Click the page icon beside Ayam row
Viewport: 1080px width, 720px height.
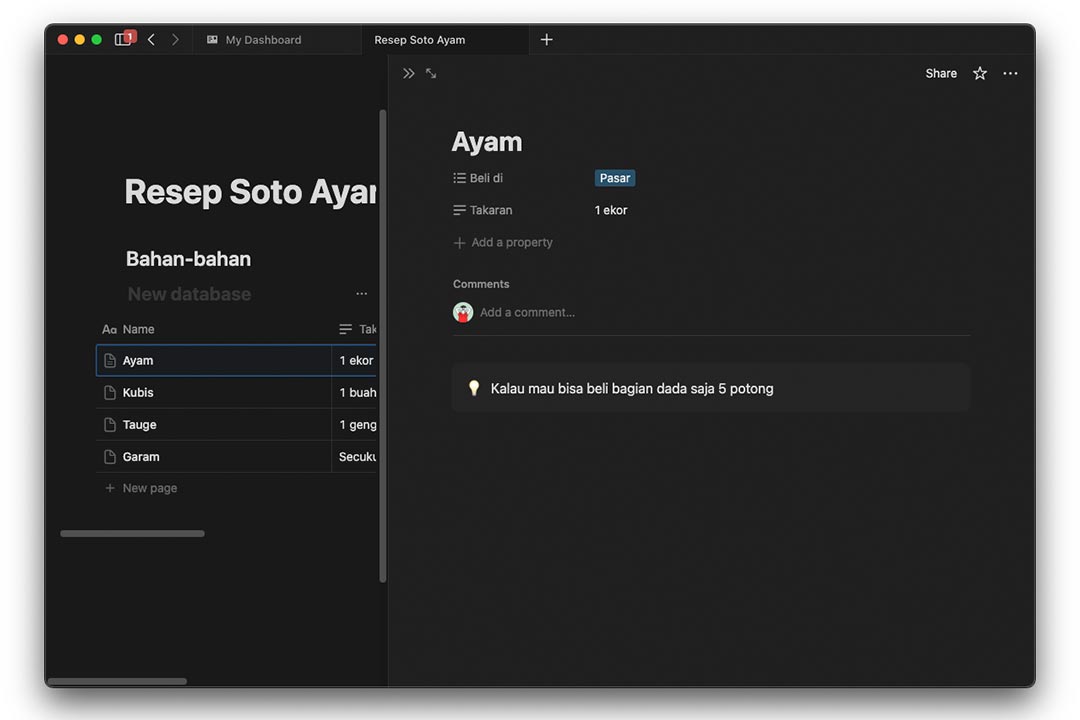(x=110, y=360)
